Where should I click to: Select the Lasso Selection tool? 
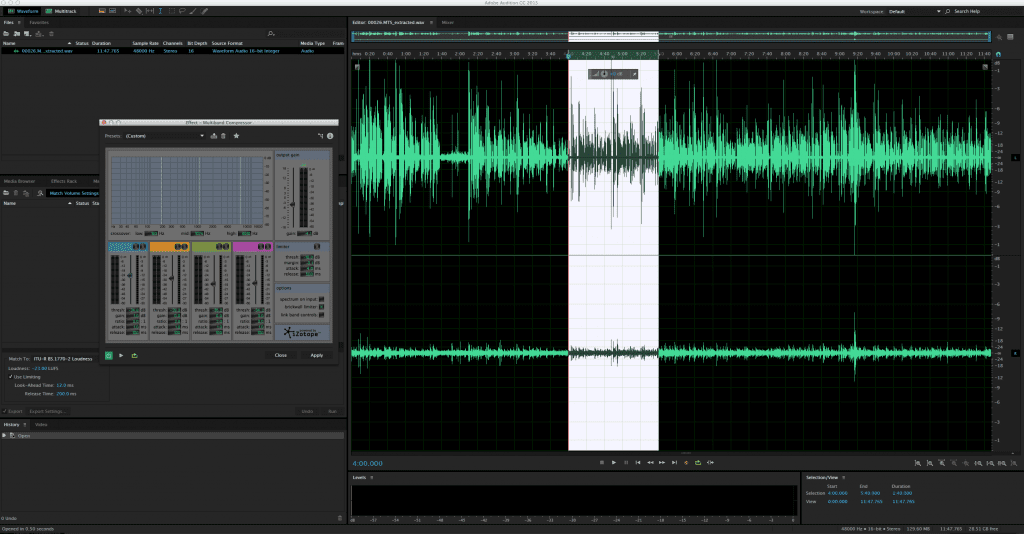pyautogui.click(x=182, y=11)
